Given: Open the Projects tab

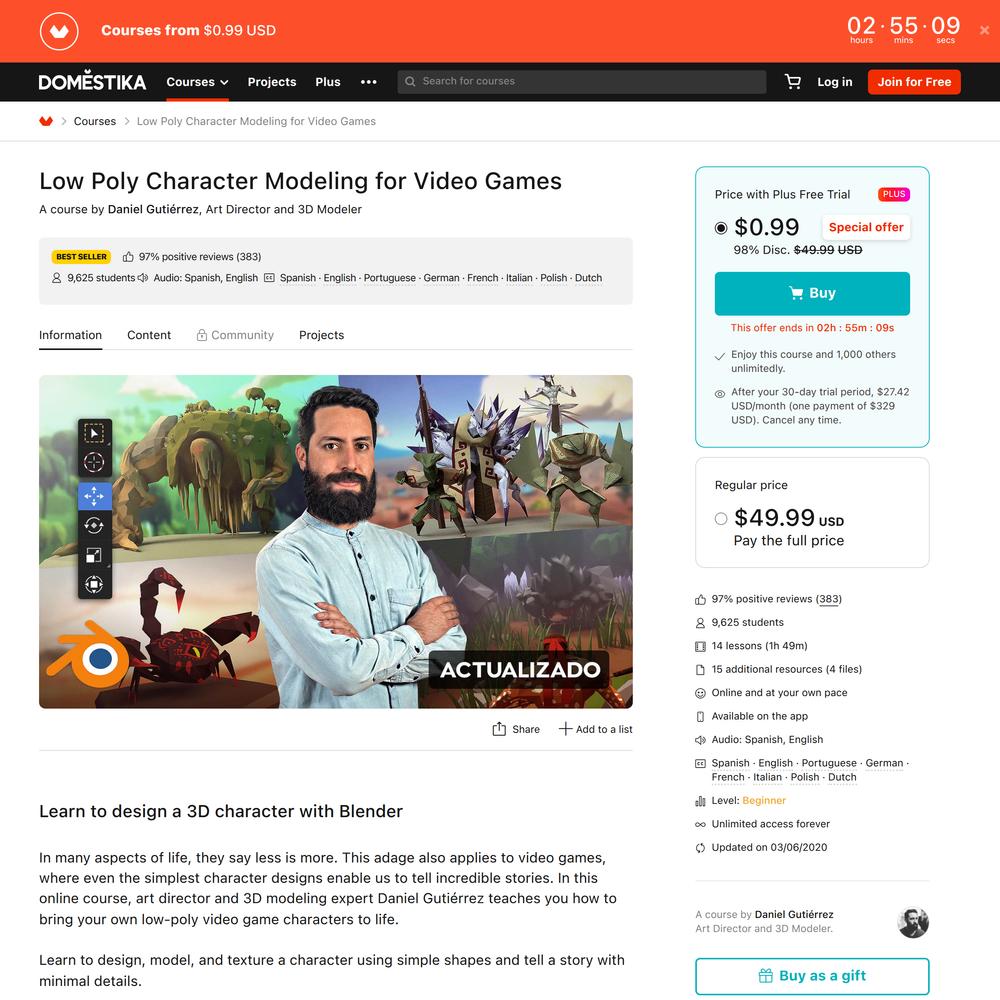Looking at the screenshot, I should pos(321,335).
